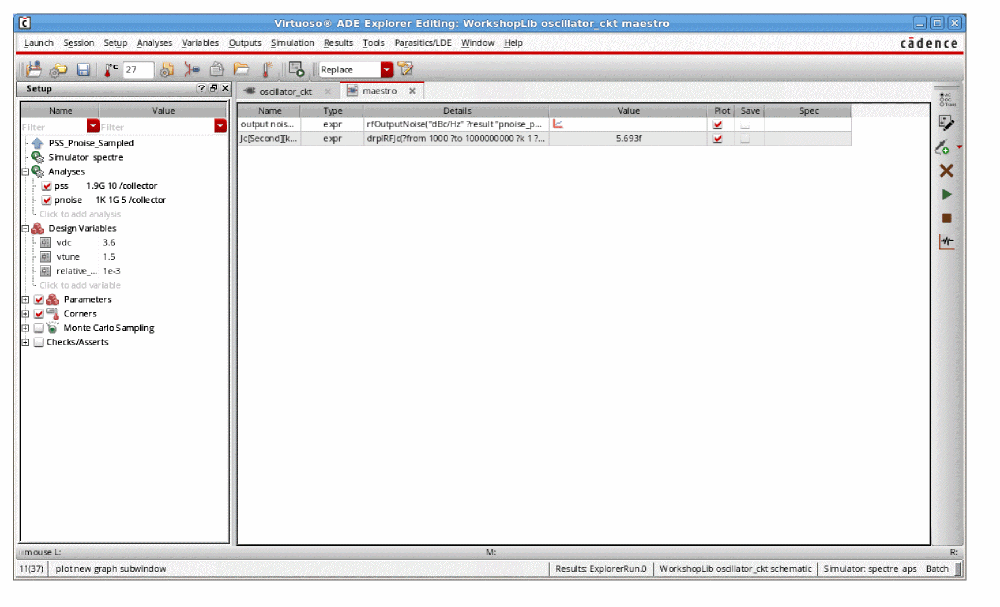The height and width of the screenshot is (607, 1000).
Task: Open the Simulation menu
Action: 292,43
